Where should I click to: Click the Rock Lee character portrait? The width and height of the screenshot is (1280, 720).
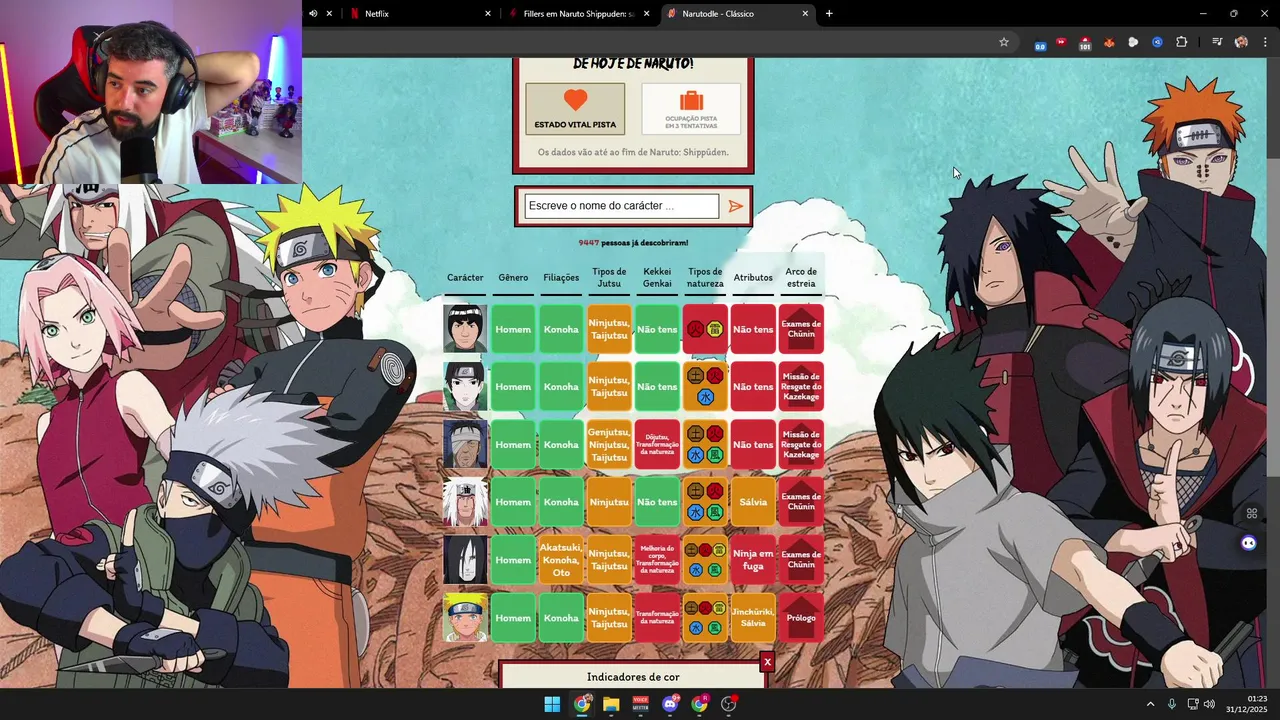465,329
